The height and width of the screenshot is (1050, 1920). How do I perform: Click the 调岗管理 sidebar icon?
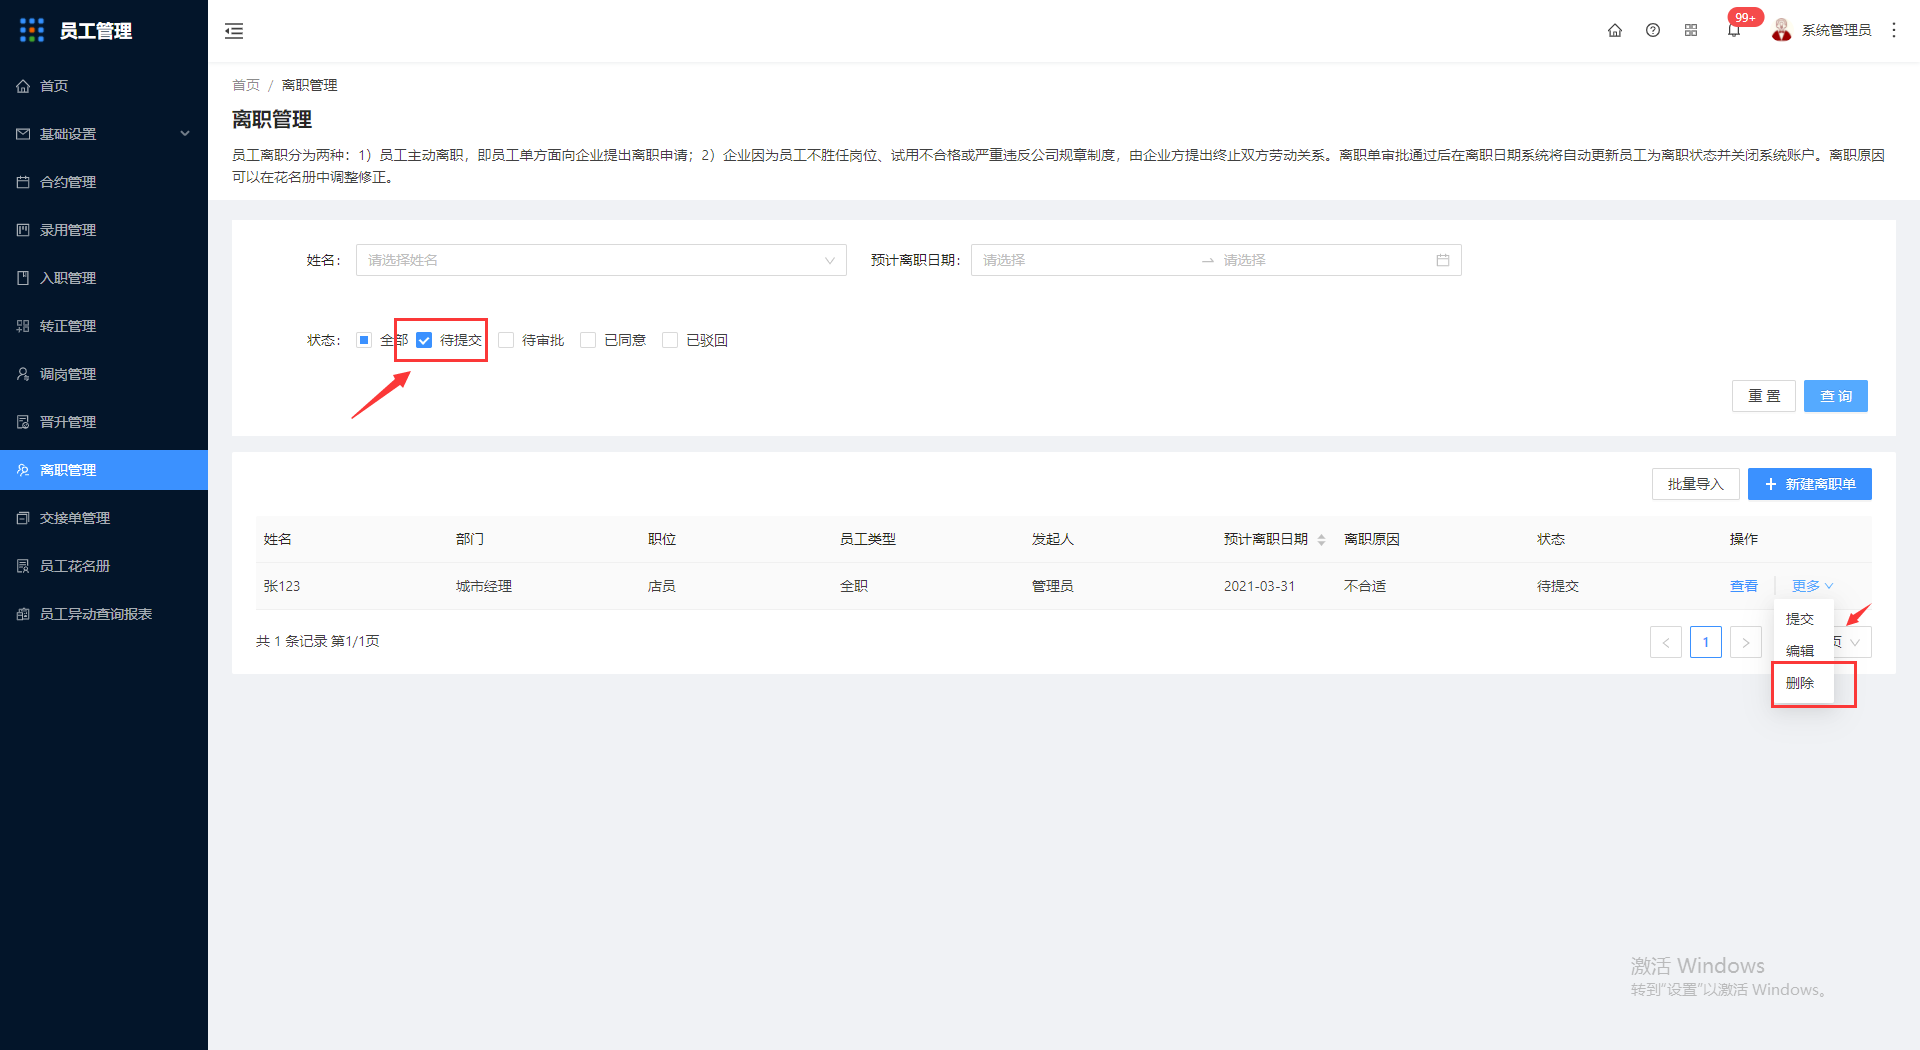coord(23,374)
